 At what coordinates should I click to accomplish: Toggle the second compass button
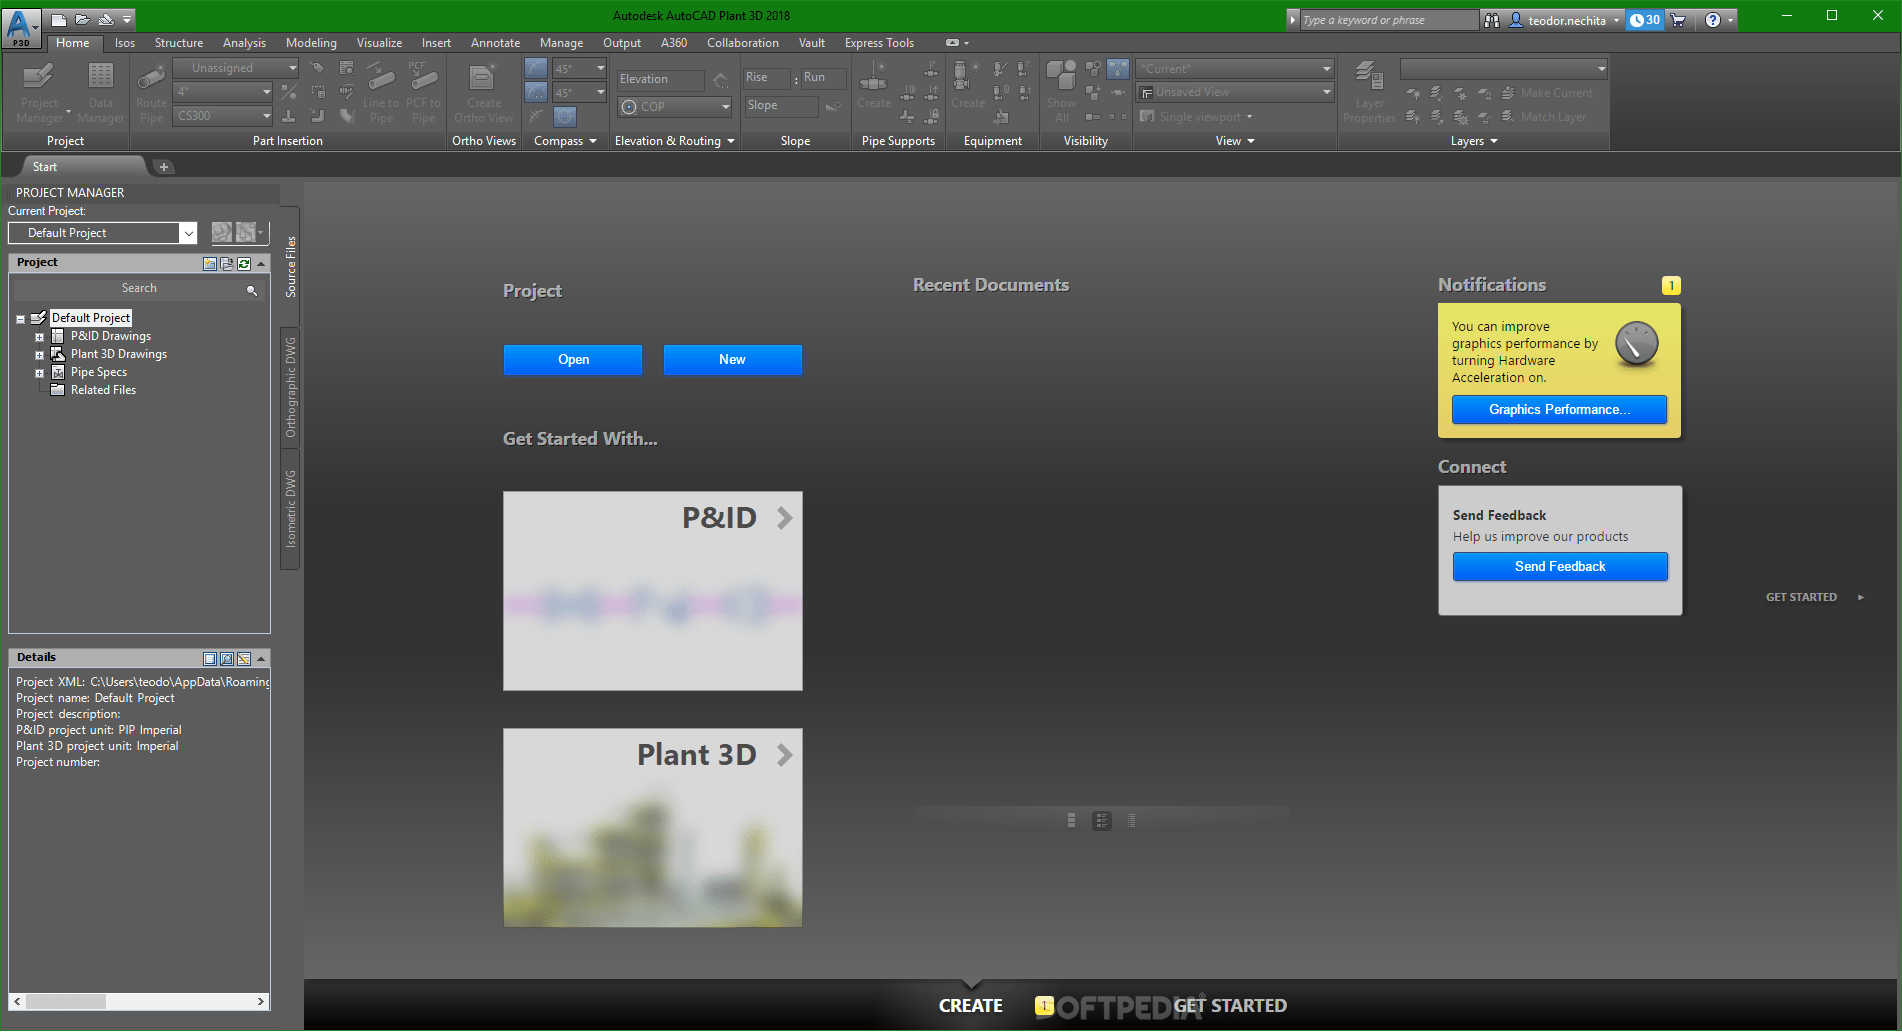pos(536,92)
